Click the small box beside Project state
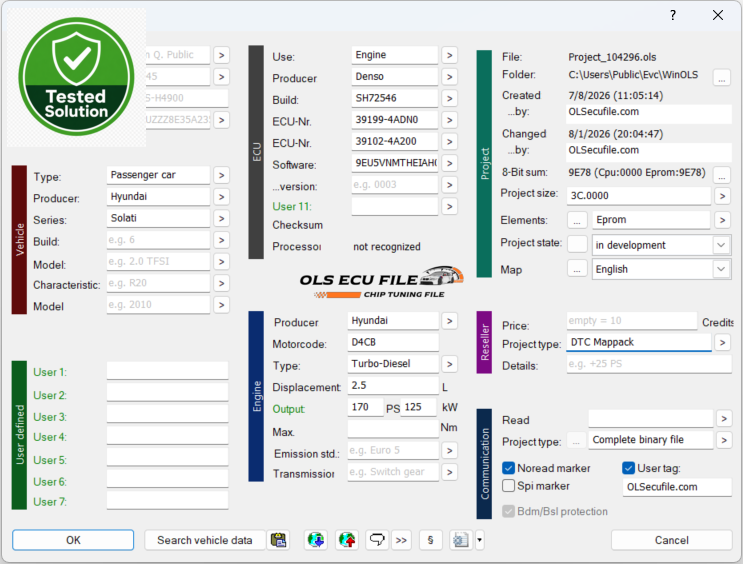This screenshot has height=564, width=743. (x=577, y=244)
